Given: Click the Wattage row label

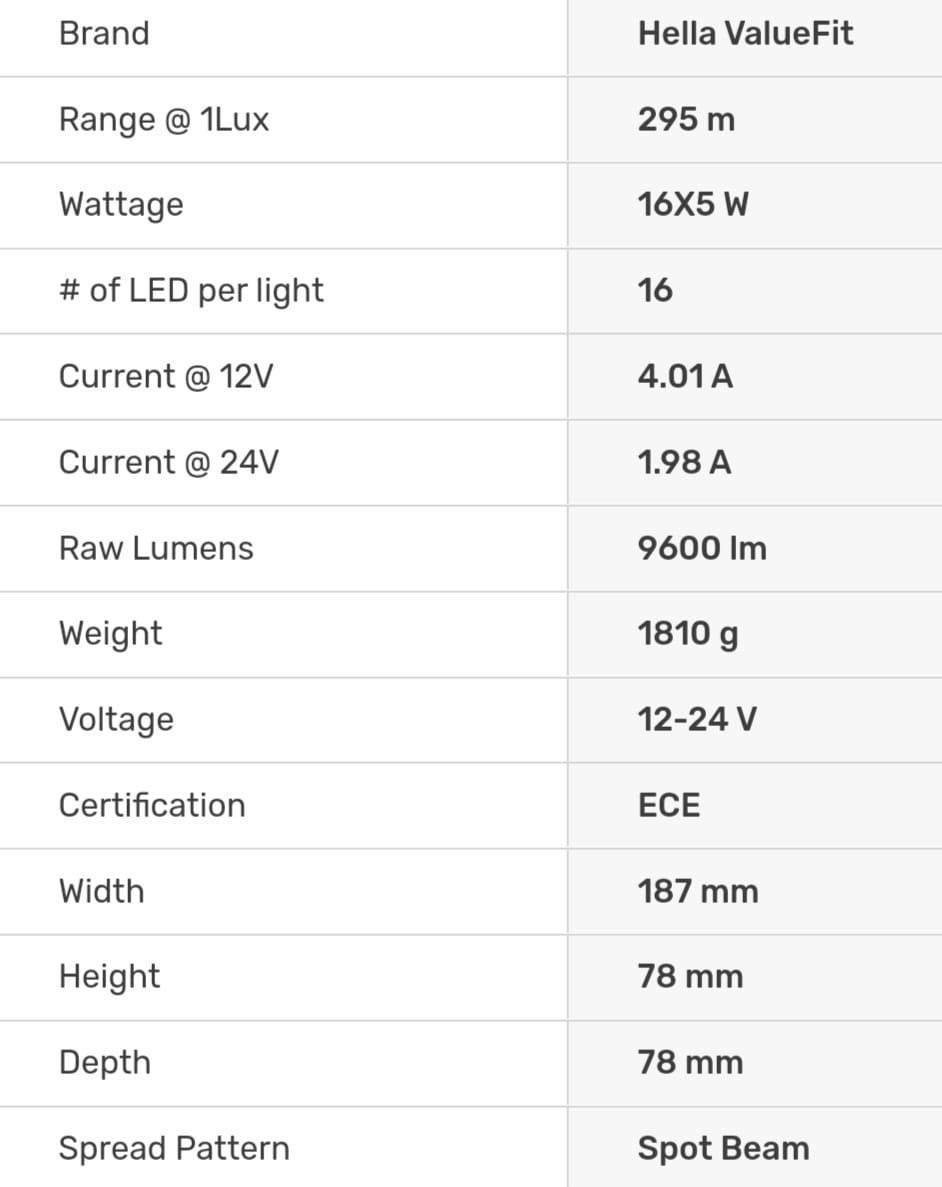Looking at the screenshot, I should point(121,205).
